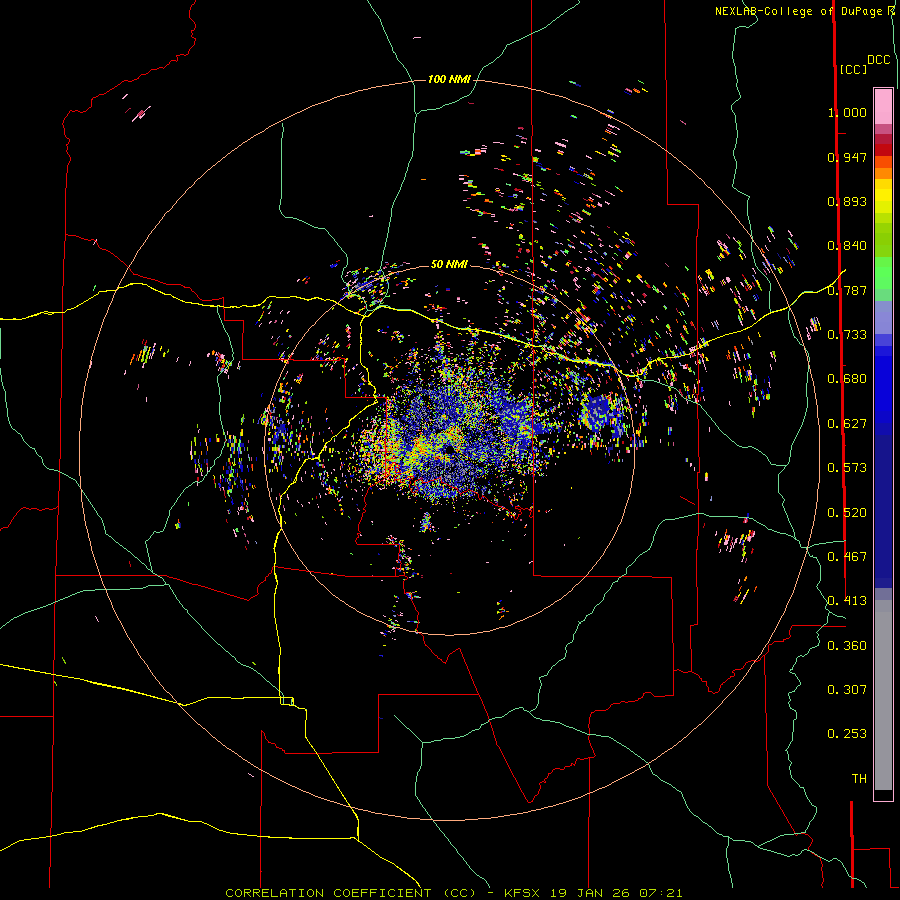Select the 0.307 color scale label
Screen dimensions: 900x900
[x=847, y=690]
